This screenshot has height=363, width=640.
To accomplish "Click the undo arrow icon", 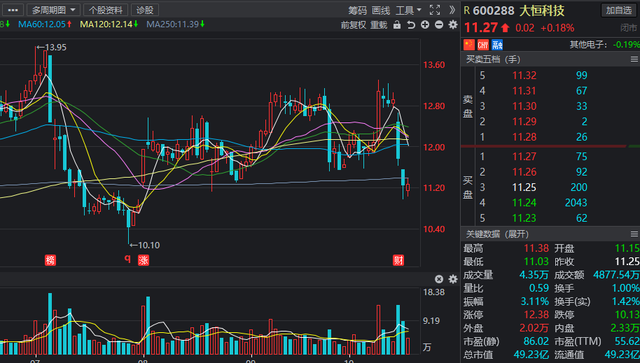I will [x=411, y=25].
